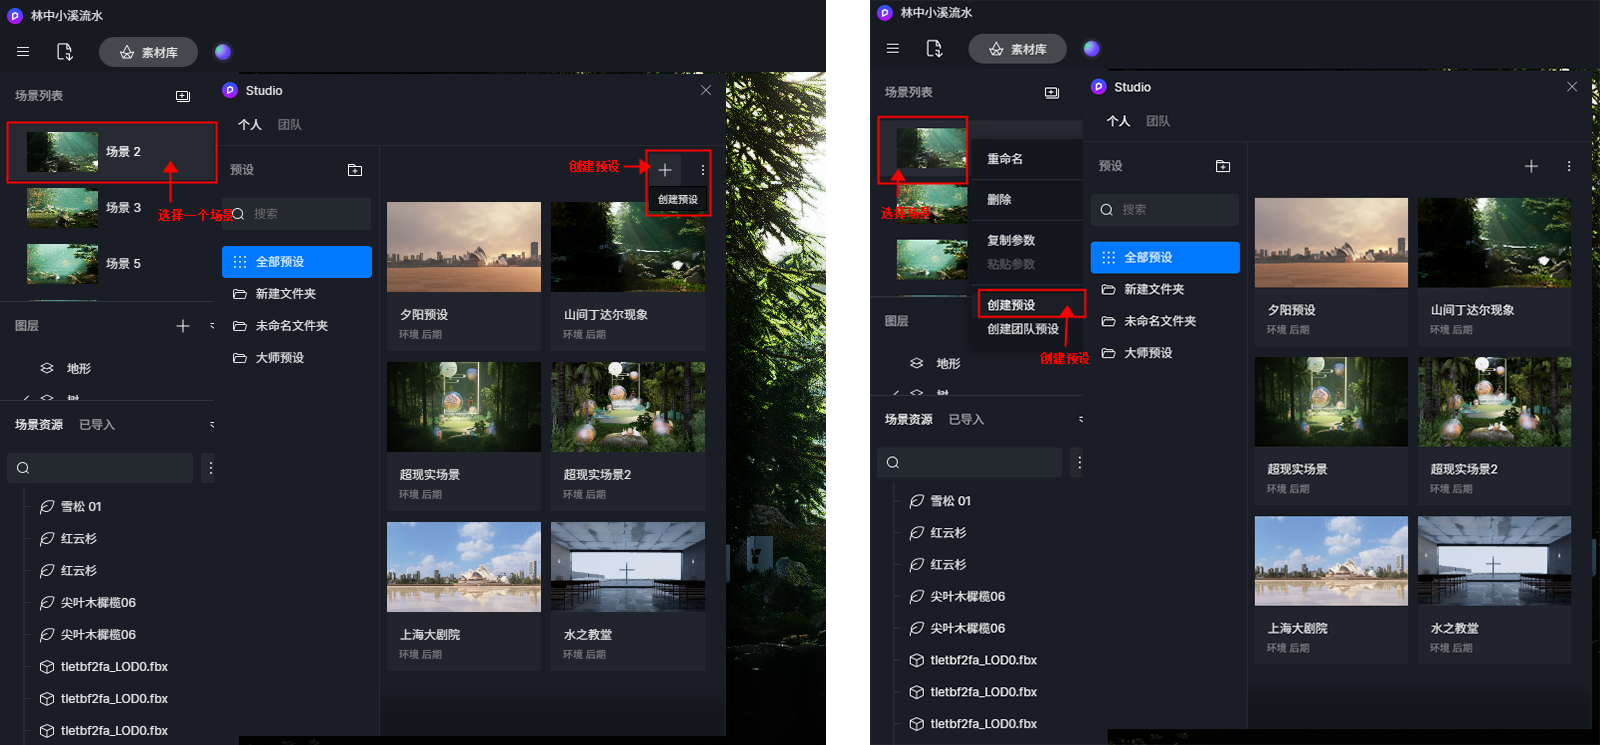Click the plus icon showing 创建预设 tooltip
The width and height of the screenshot is (1600, 745).
coord(665,170)
